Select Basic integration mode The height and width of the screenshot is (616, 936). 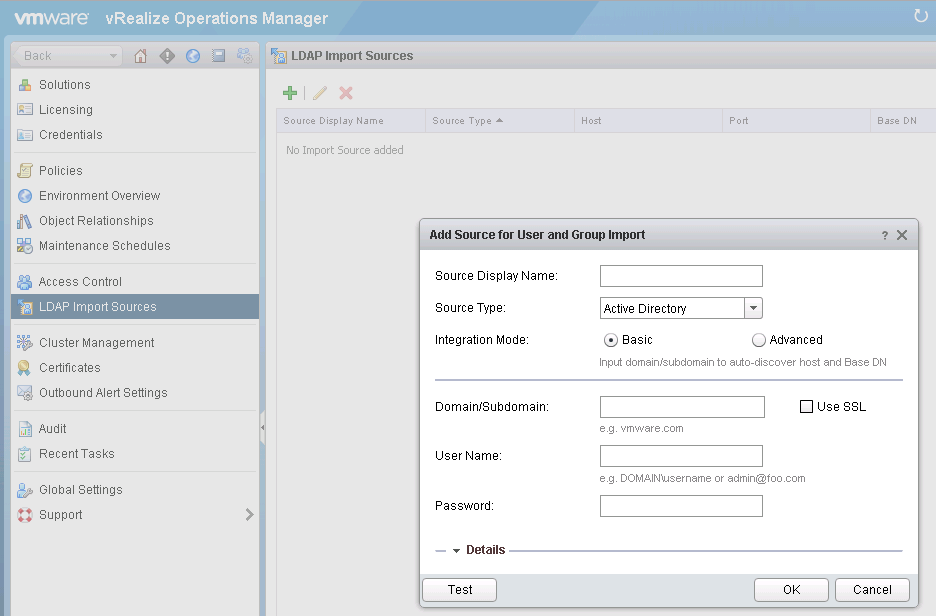point(610,340)
